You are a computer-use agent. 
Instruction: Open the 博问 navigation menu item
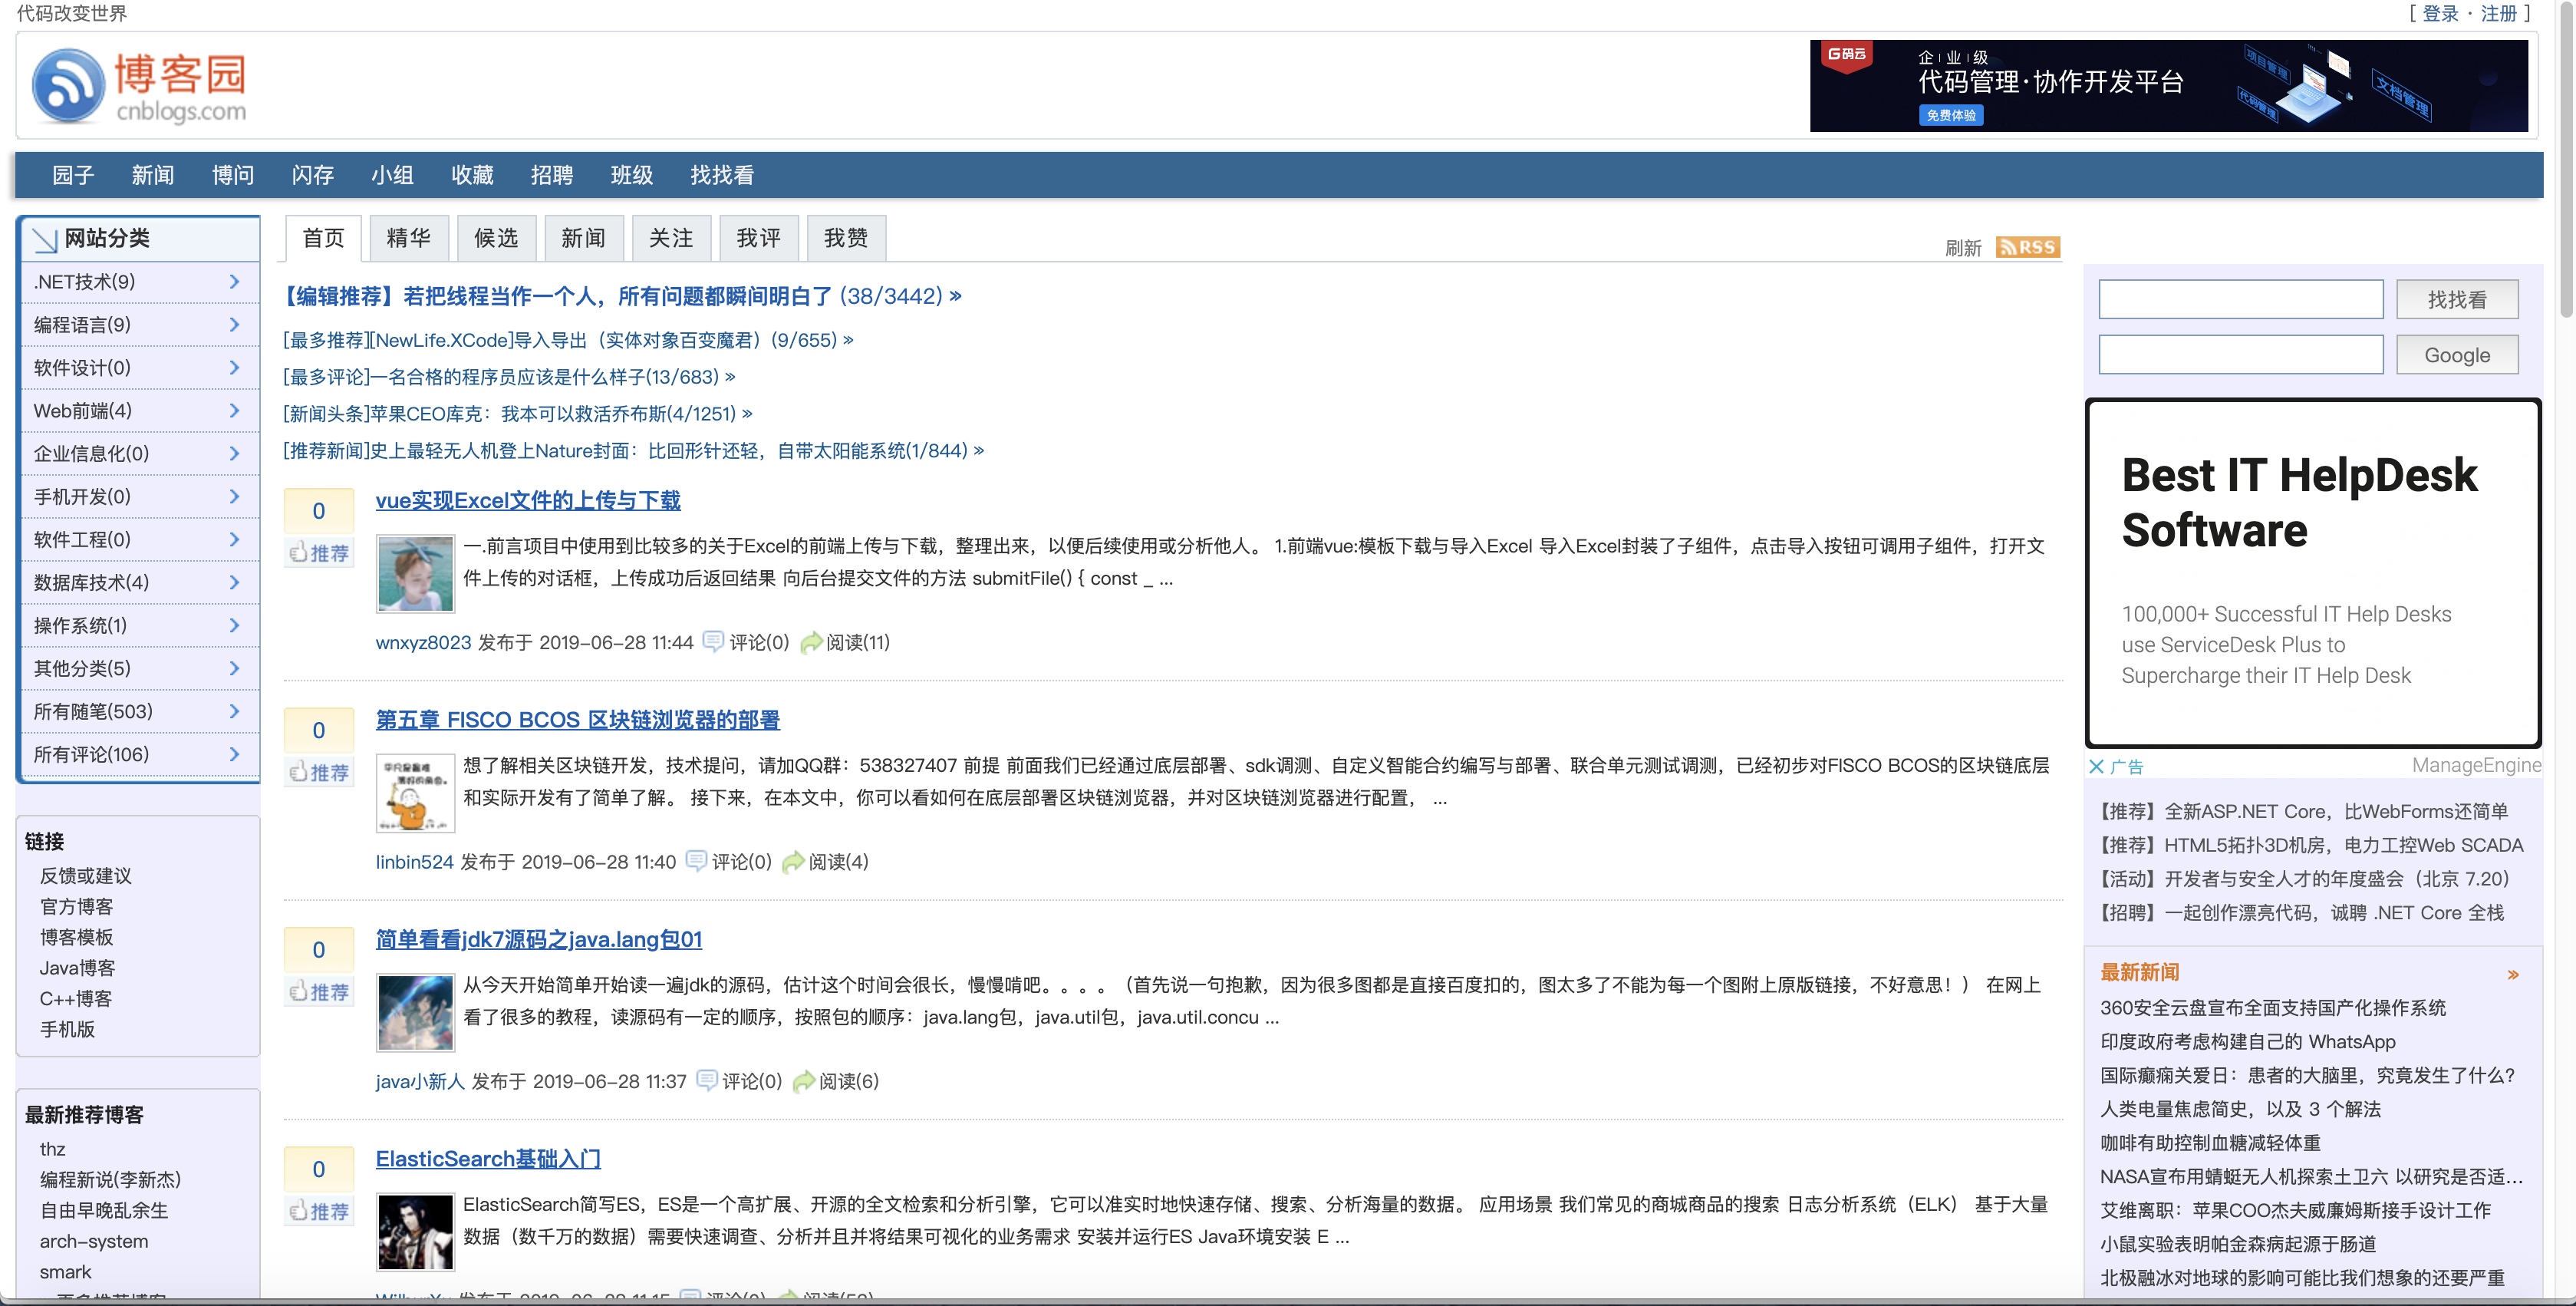232,175
